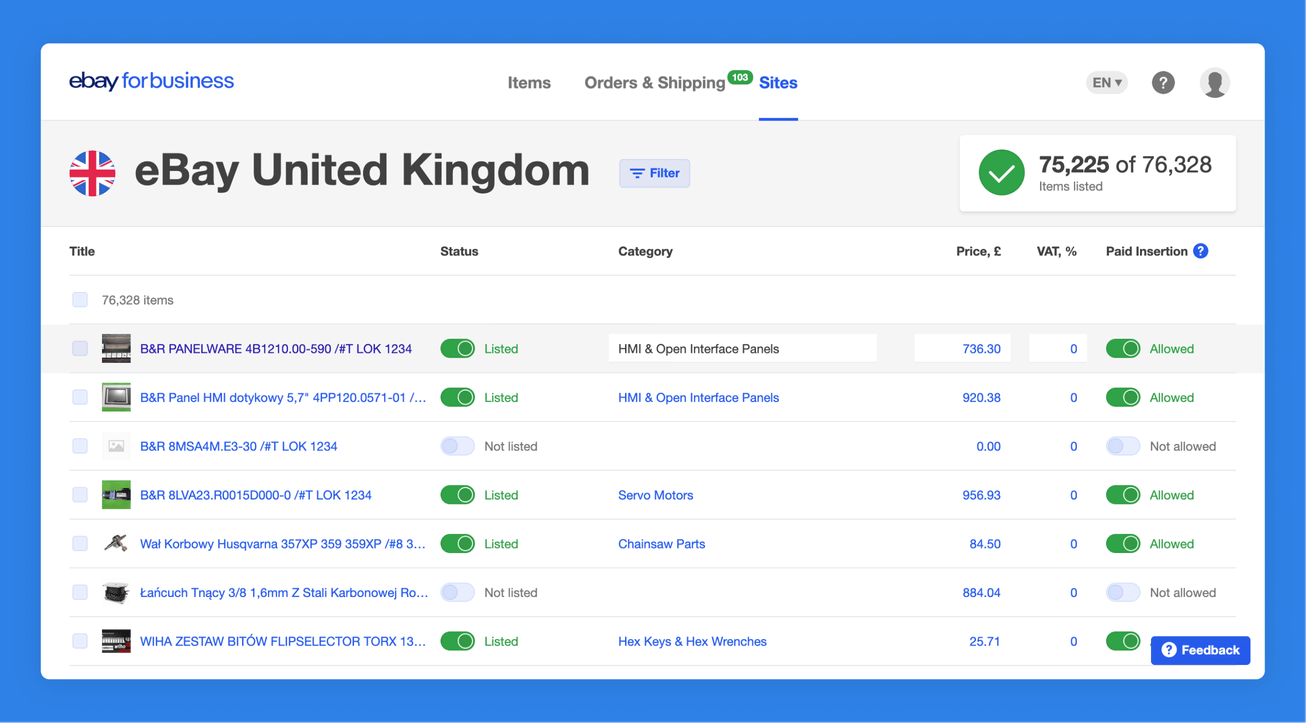This screenshot has width=1306, height=723.
Task: Go to the Items tab
Action: (x=529, y=83)
